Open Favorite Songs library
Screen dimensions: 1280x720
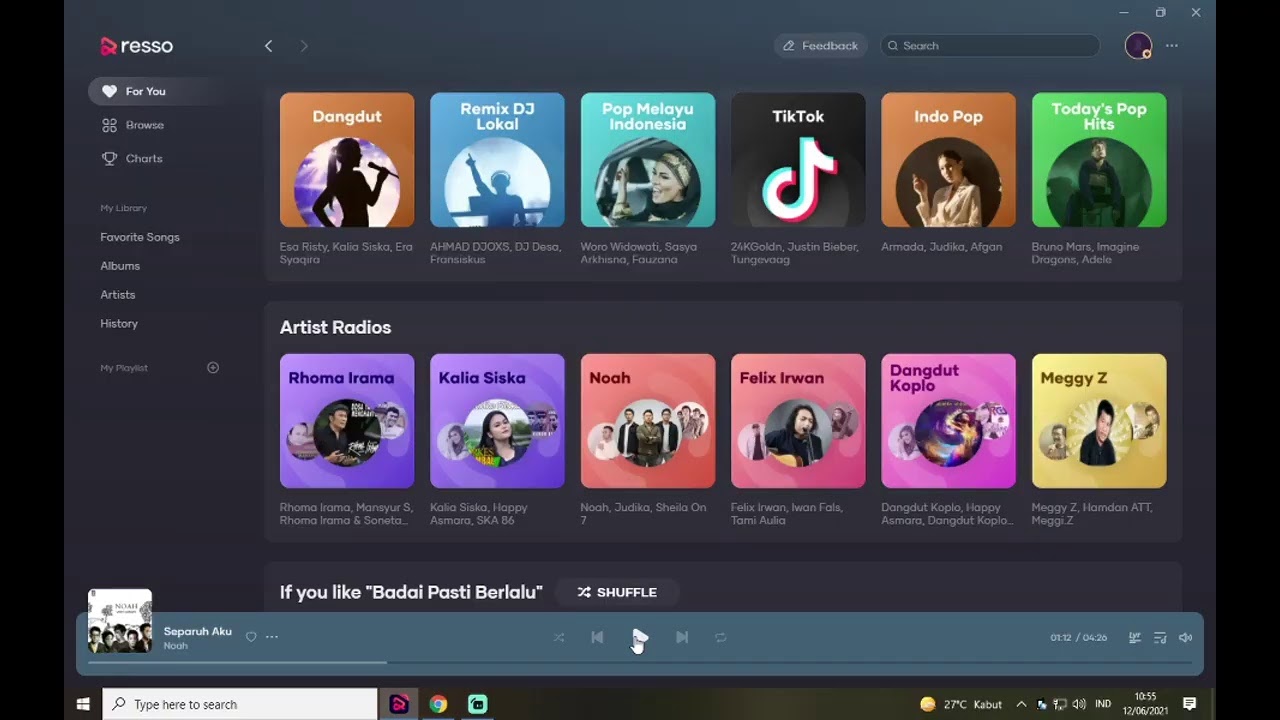pyautogui.click(x=140, y=237)
